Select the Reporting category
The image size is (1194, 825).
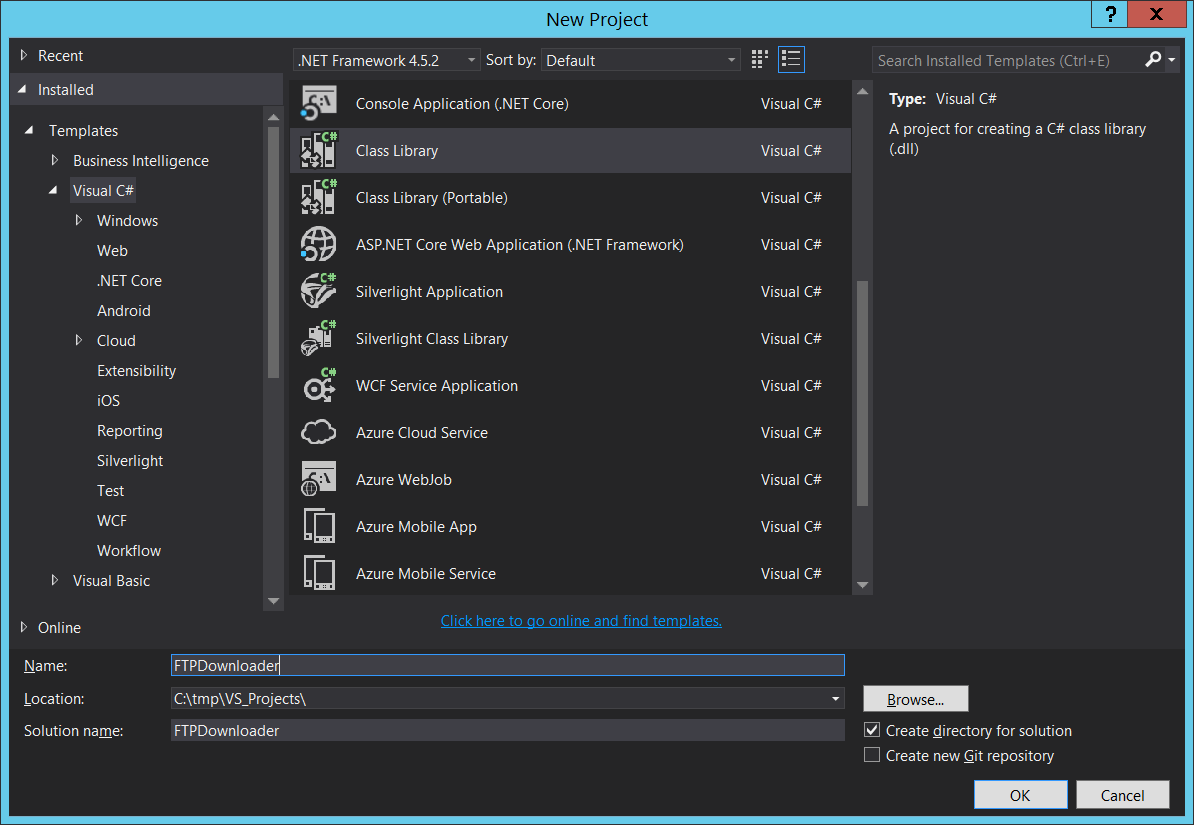click(129, 431)
